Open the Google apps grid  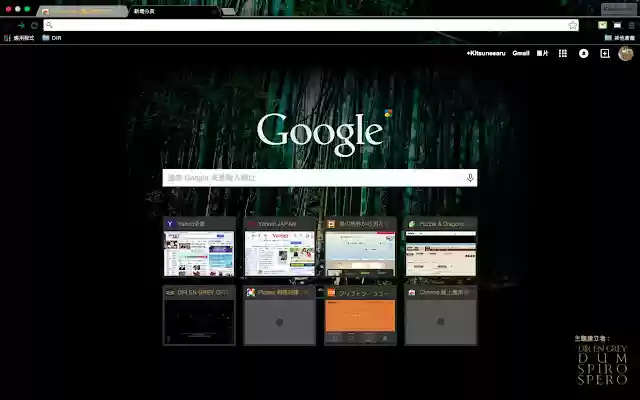click(x=563, y=53)
